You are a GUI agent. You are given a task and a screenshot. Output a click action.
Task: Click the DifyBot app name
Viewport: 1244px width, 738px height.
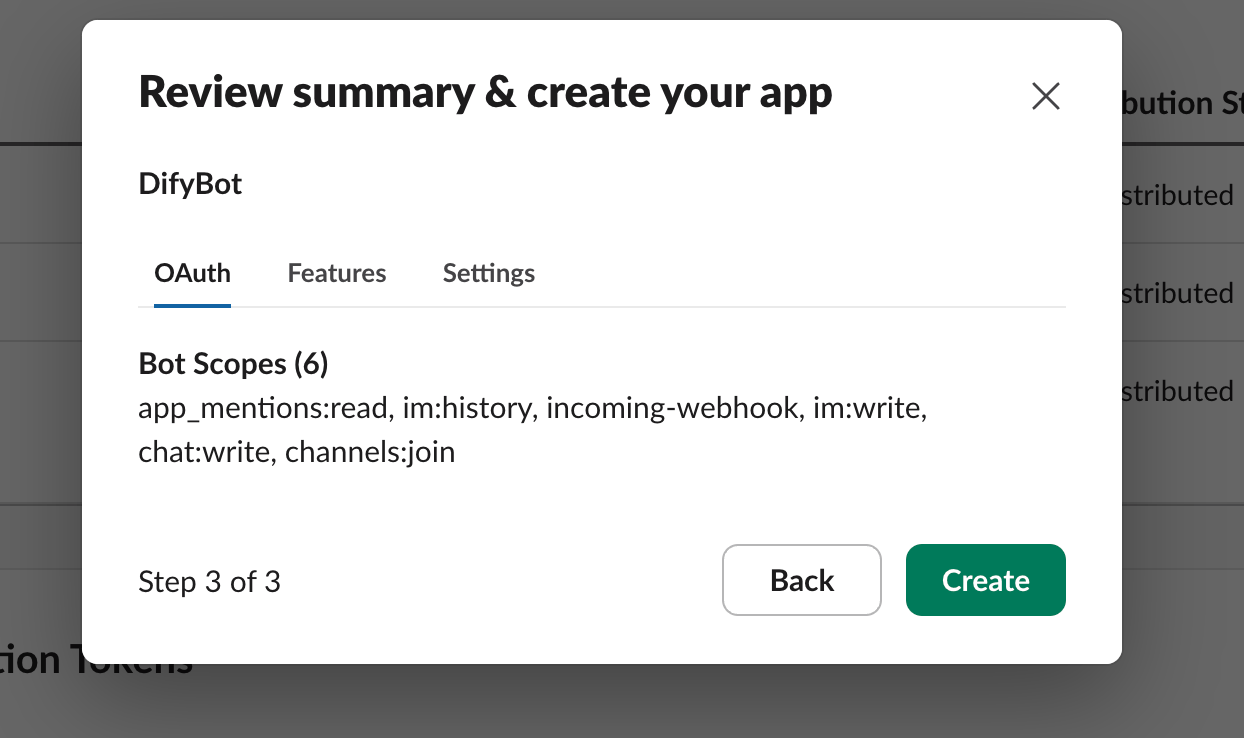190,184
